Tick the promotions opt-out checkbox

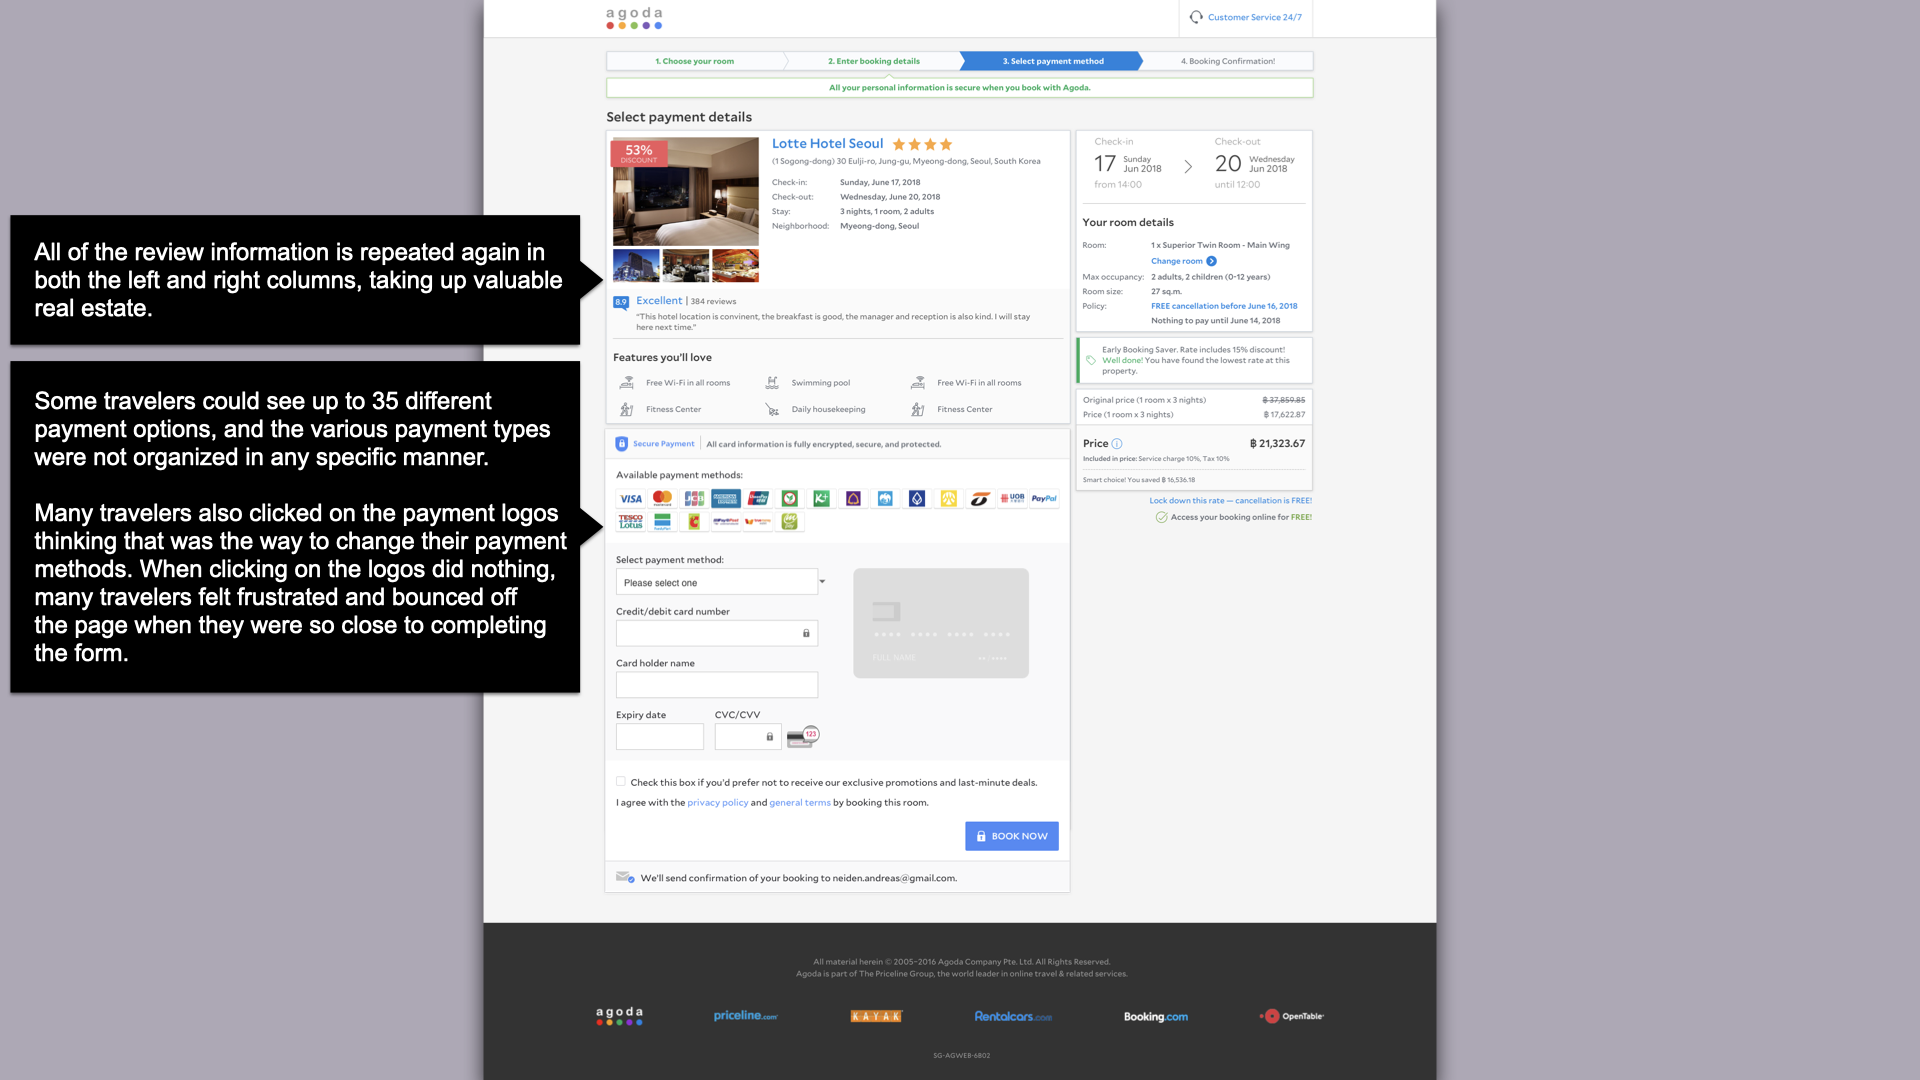pos(621,782)
